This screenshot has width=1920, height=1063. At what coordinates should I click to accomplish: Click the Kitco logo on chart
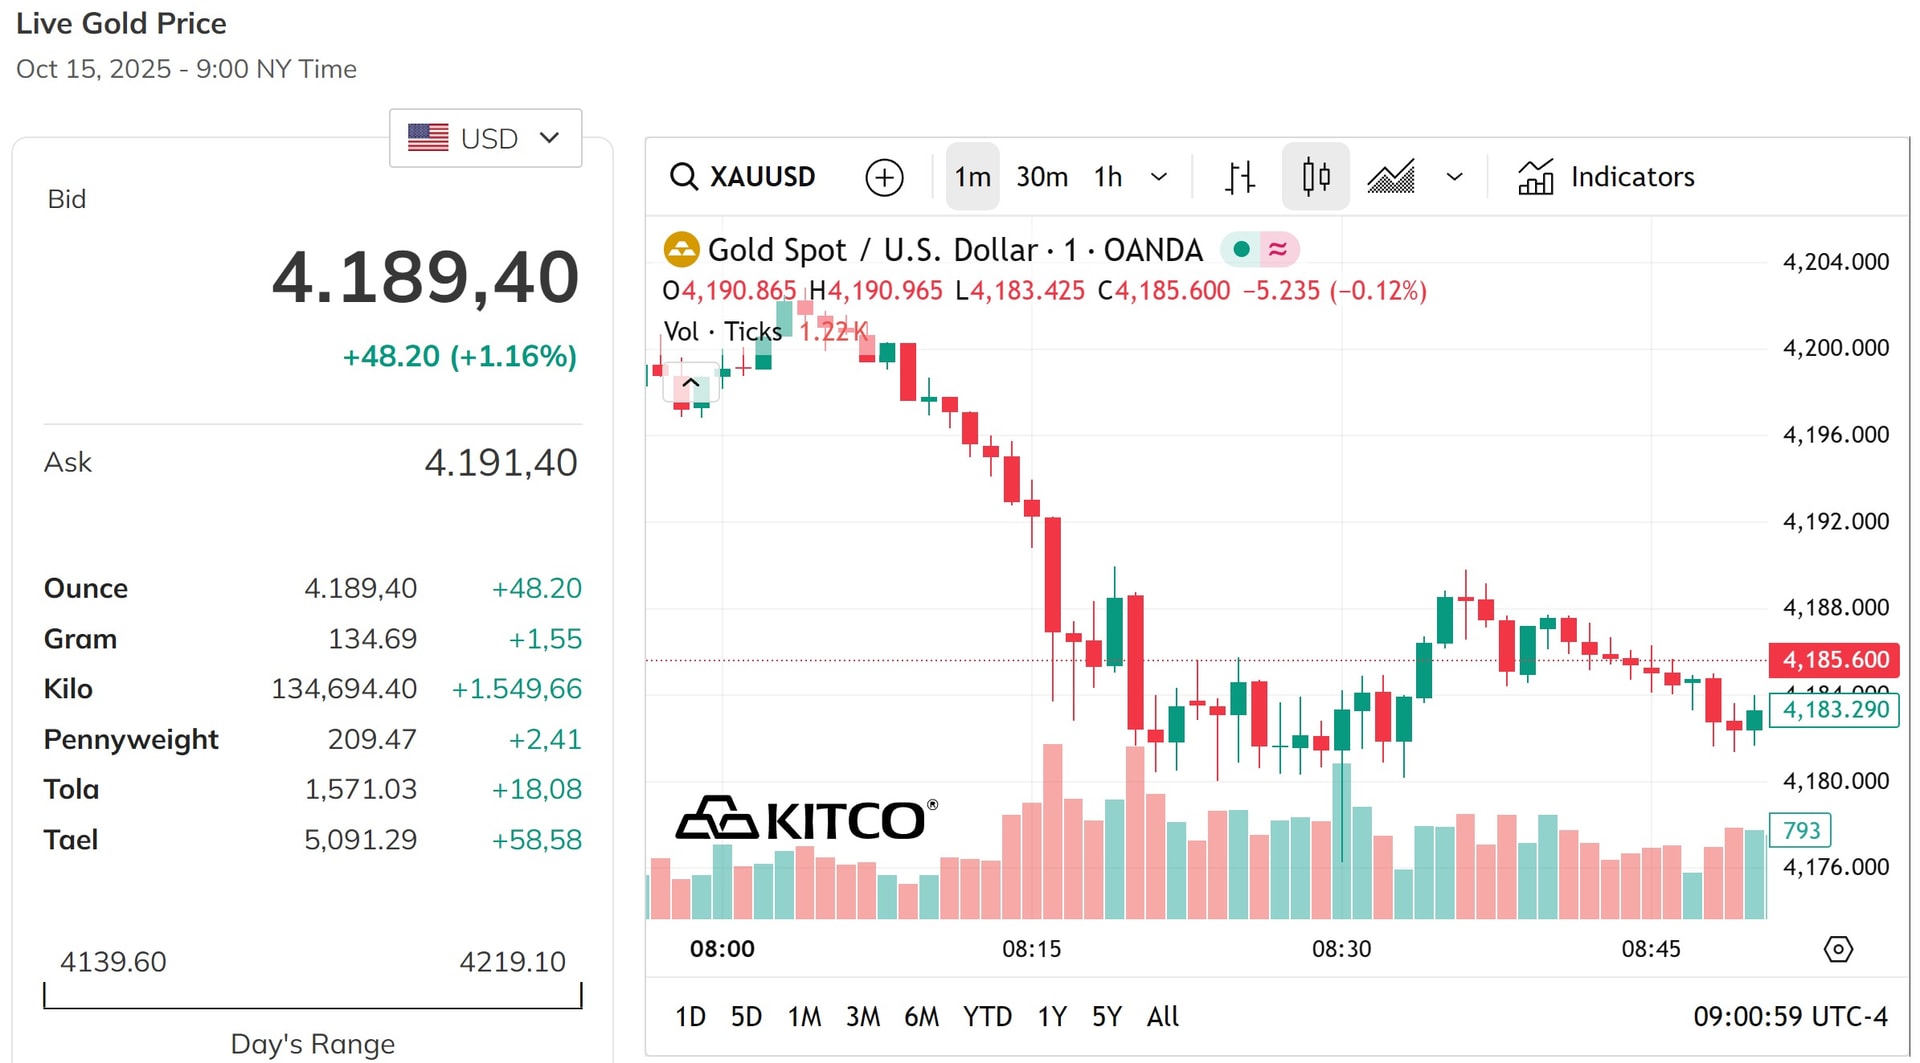(x=807, y=819)
